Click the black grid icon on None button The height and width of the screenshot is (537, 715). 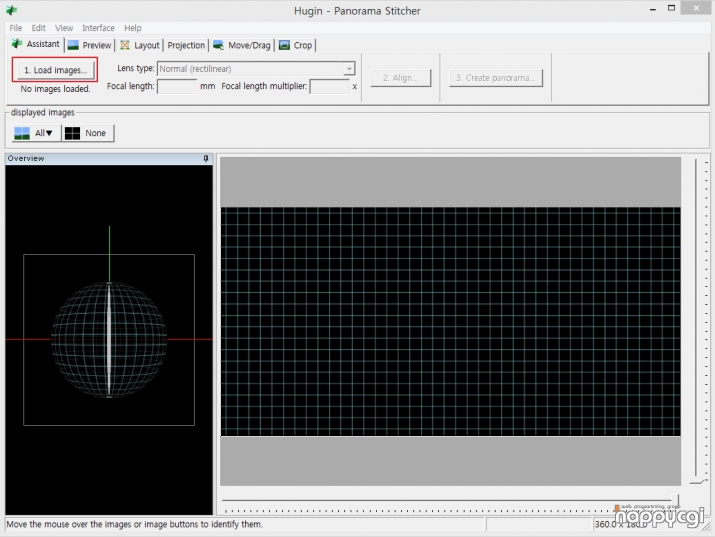click(72, 133)
